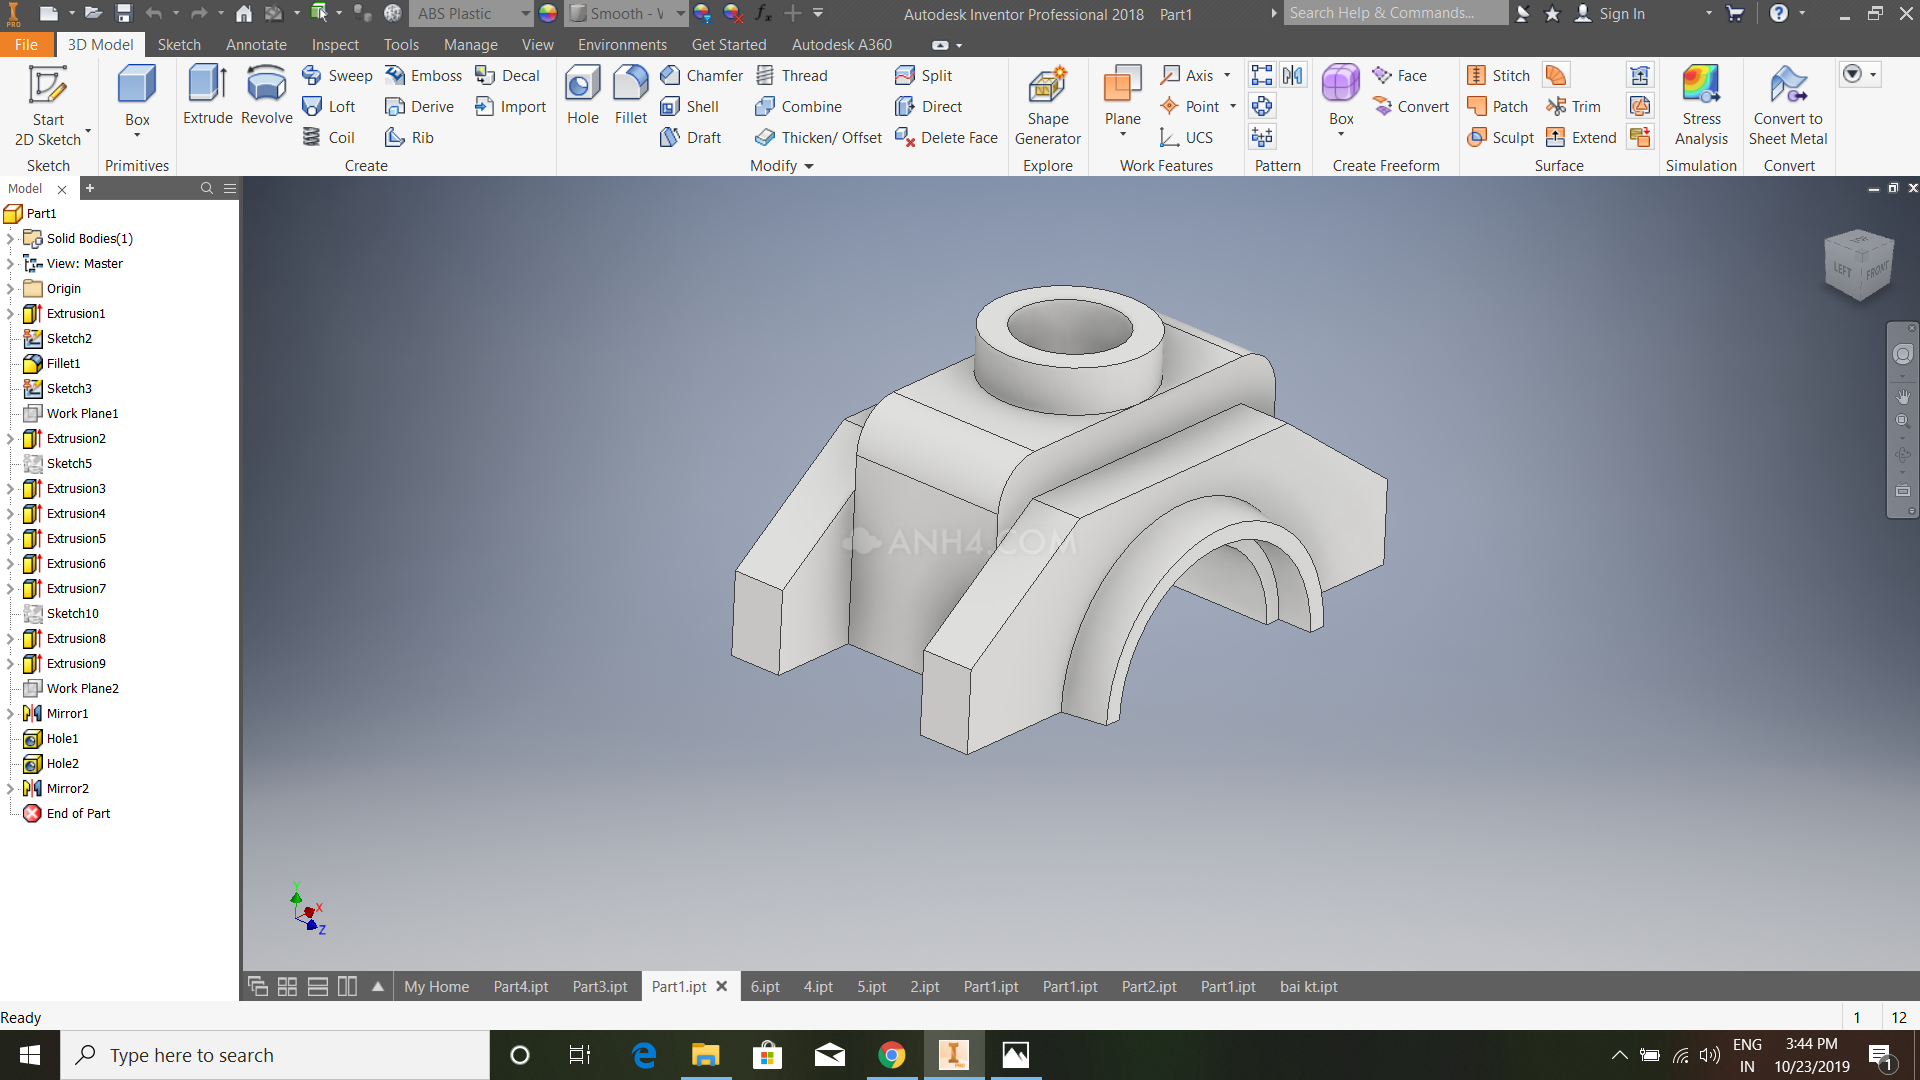Select the Rib tool

click(410, 138)
